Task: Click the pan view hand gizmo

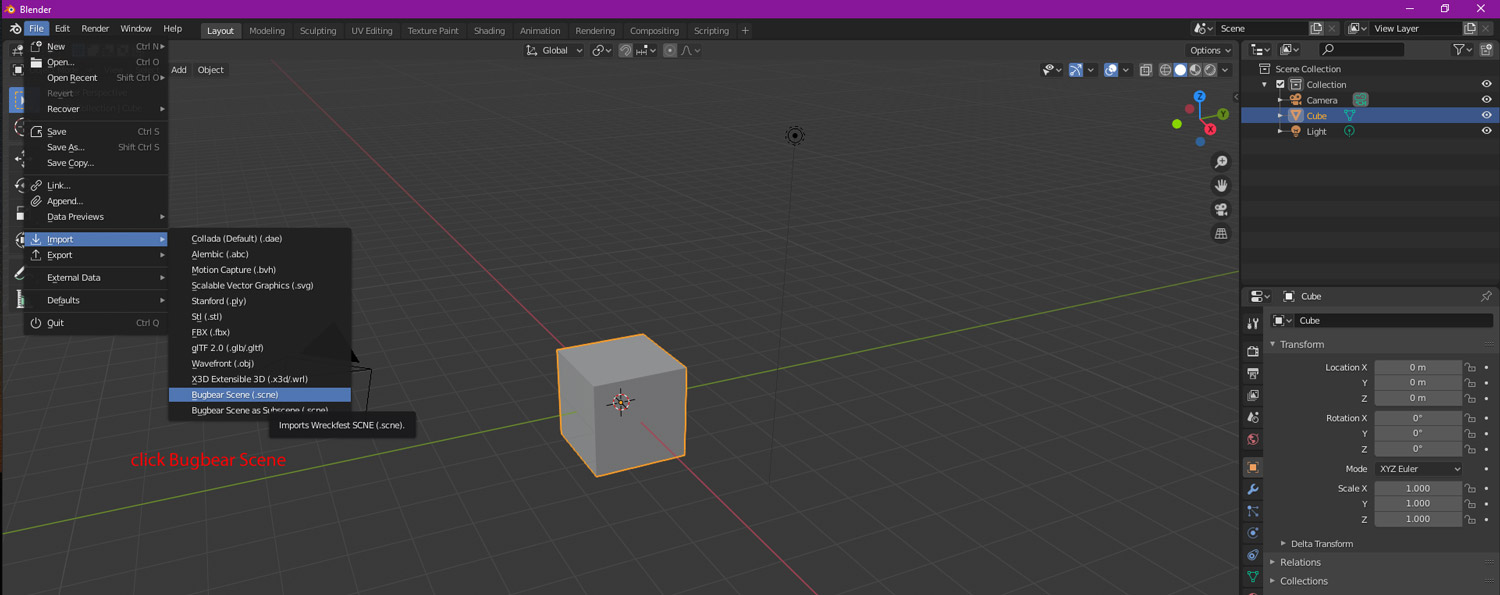Action: (x=1221, y=186)
